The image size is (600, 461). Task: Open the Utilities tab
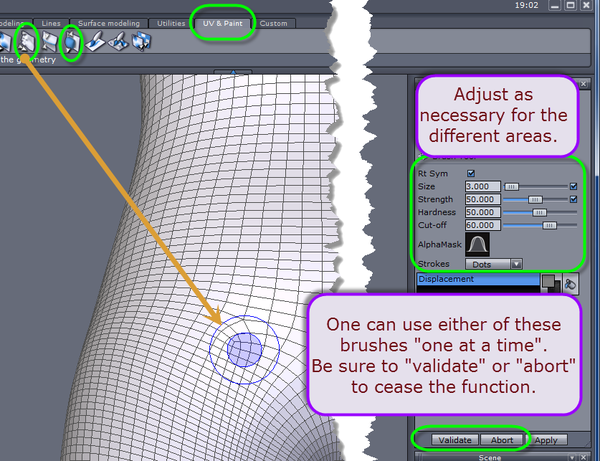[171, 23]
